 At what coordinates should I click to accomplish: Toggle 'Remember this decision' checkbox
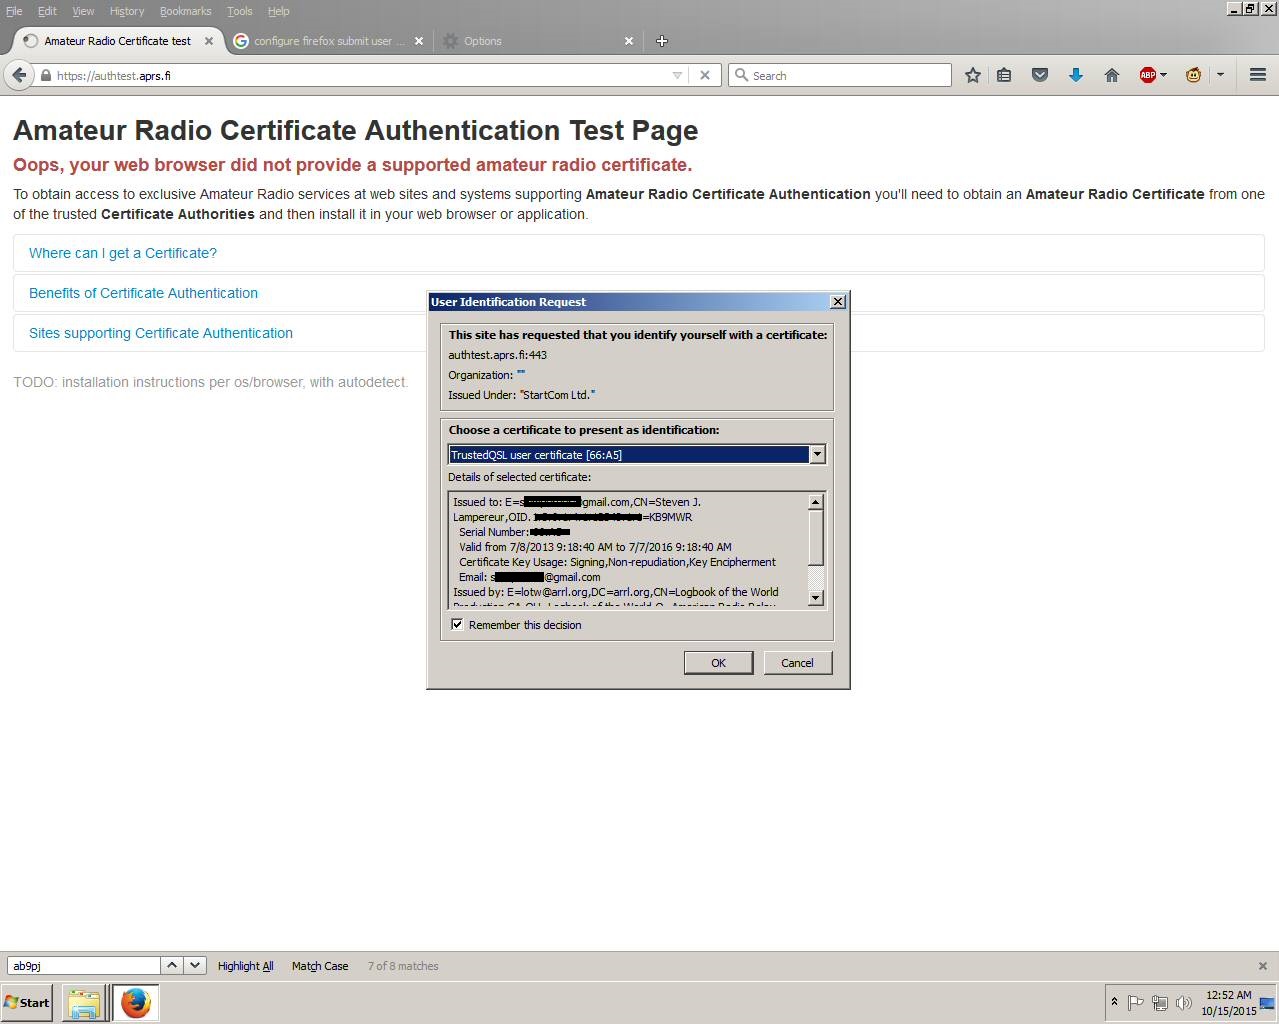[x=457, y=625]
